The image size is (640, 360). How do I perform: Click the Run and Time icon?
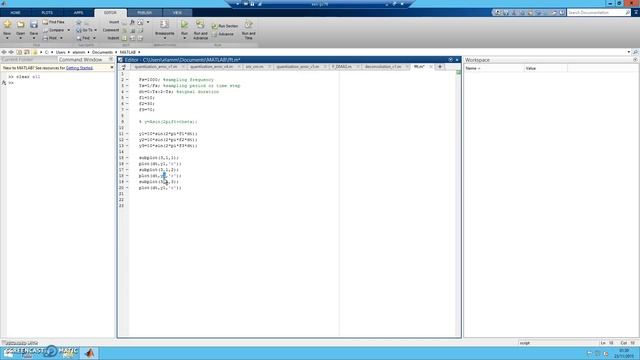tap(248, 24)
